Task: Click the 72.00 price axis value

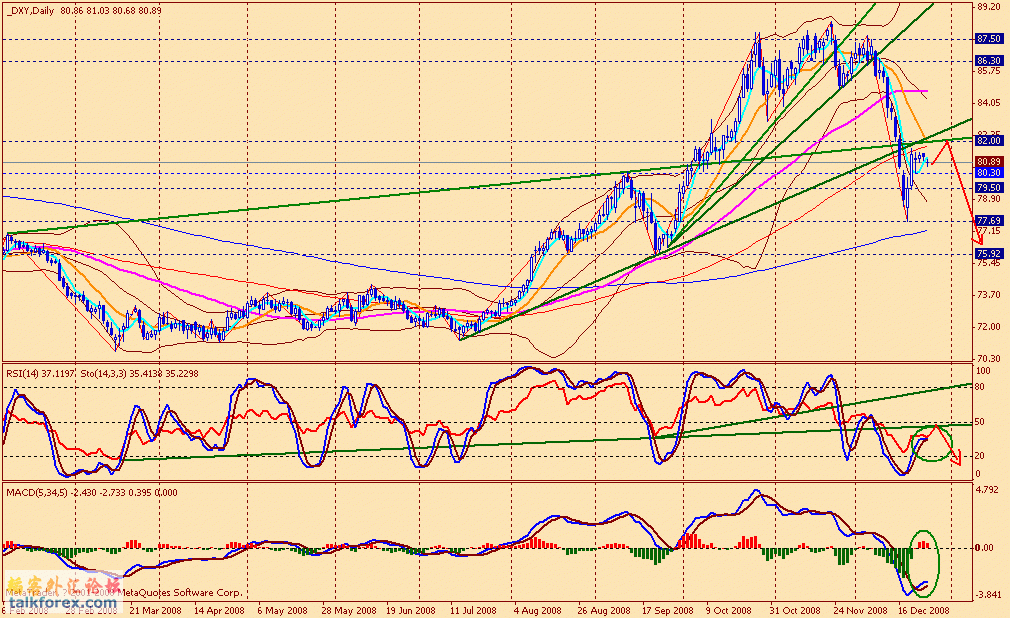Action: (x=989, y=327)
